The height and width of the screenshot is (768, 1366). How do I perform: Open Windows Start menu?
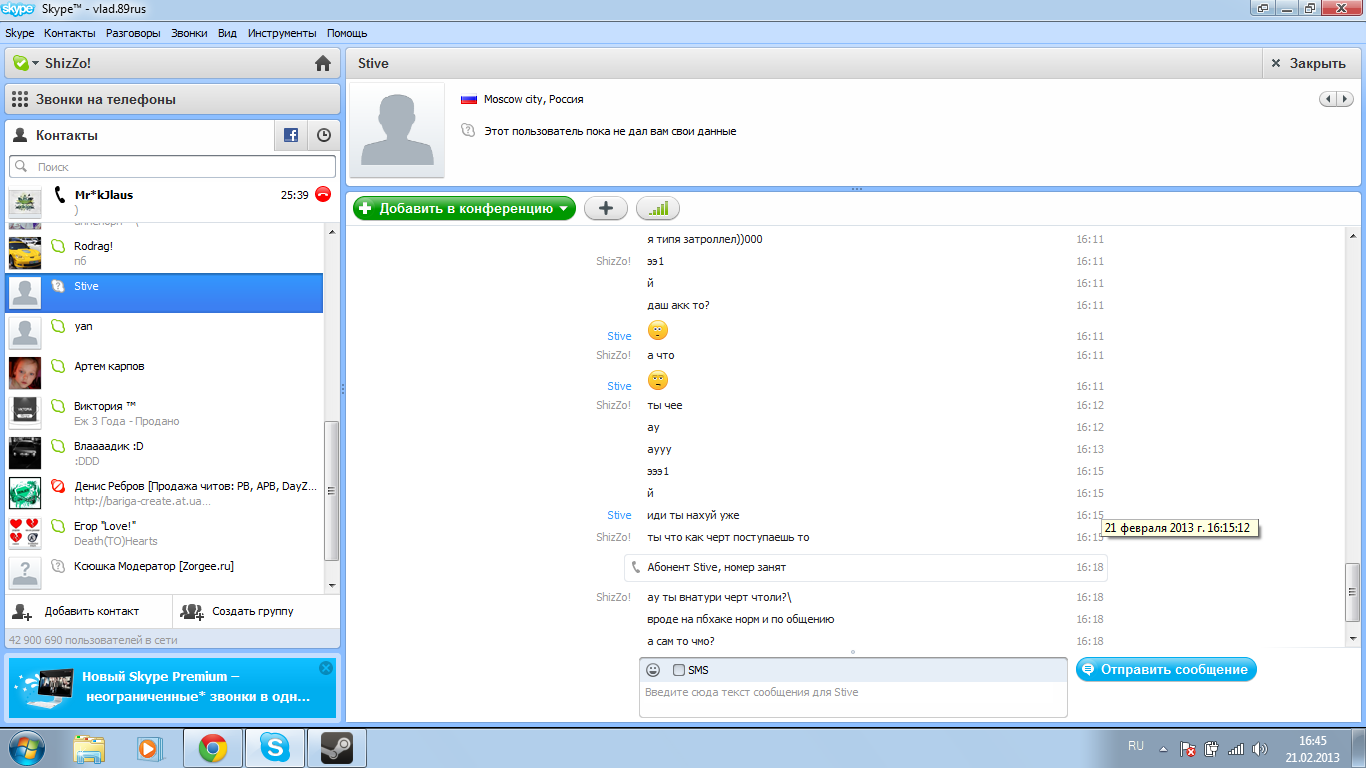pos(25,747)
